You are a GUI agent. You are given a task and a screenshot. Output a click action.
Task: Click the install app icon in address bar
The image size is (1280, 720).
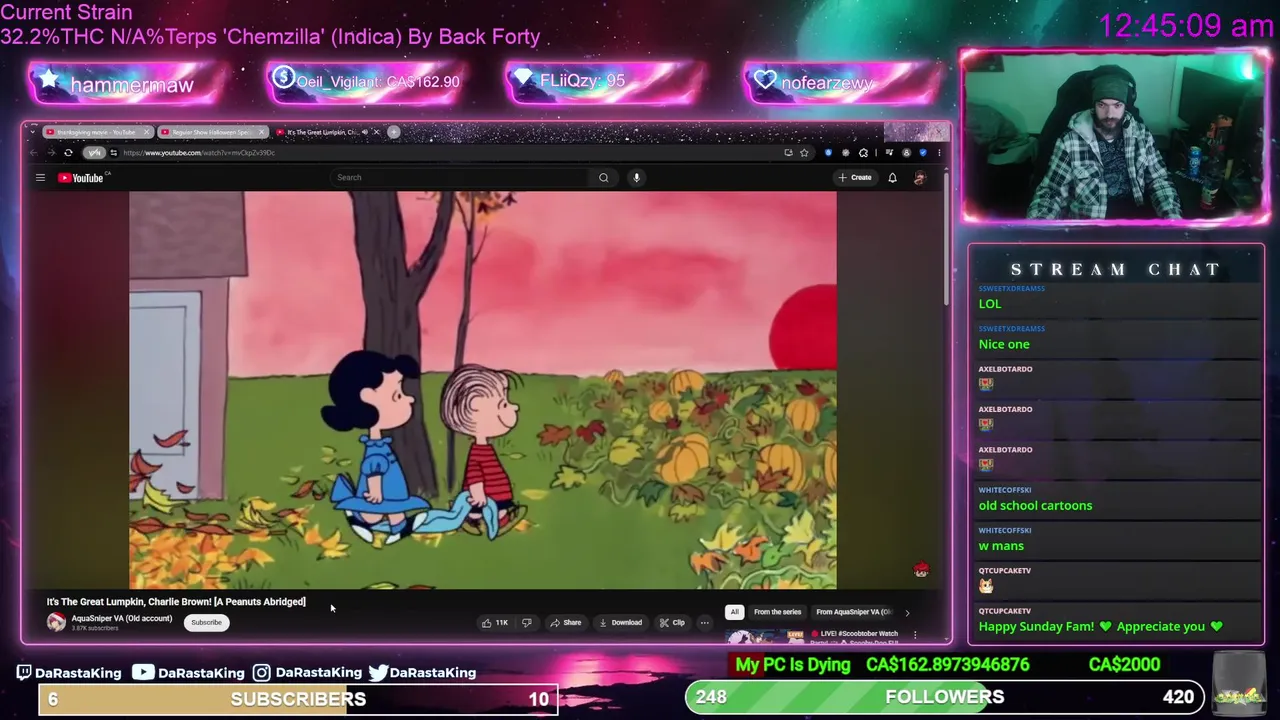[x=788, y=153]
